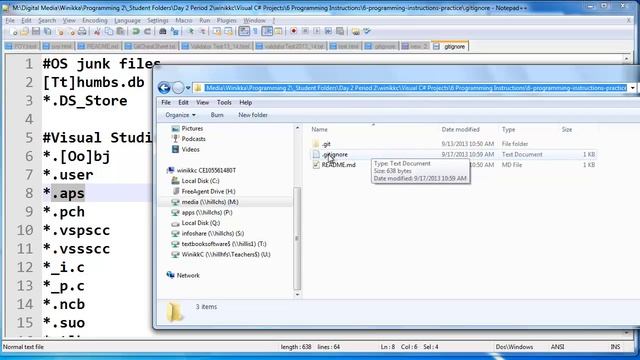640x360 pixels.
Task: Click the Burn button in Explorer
Action: click(x=217, y=115)
